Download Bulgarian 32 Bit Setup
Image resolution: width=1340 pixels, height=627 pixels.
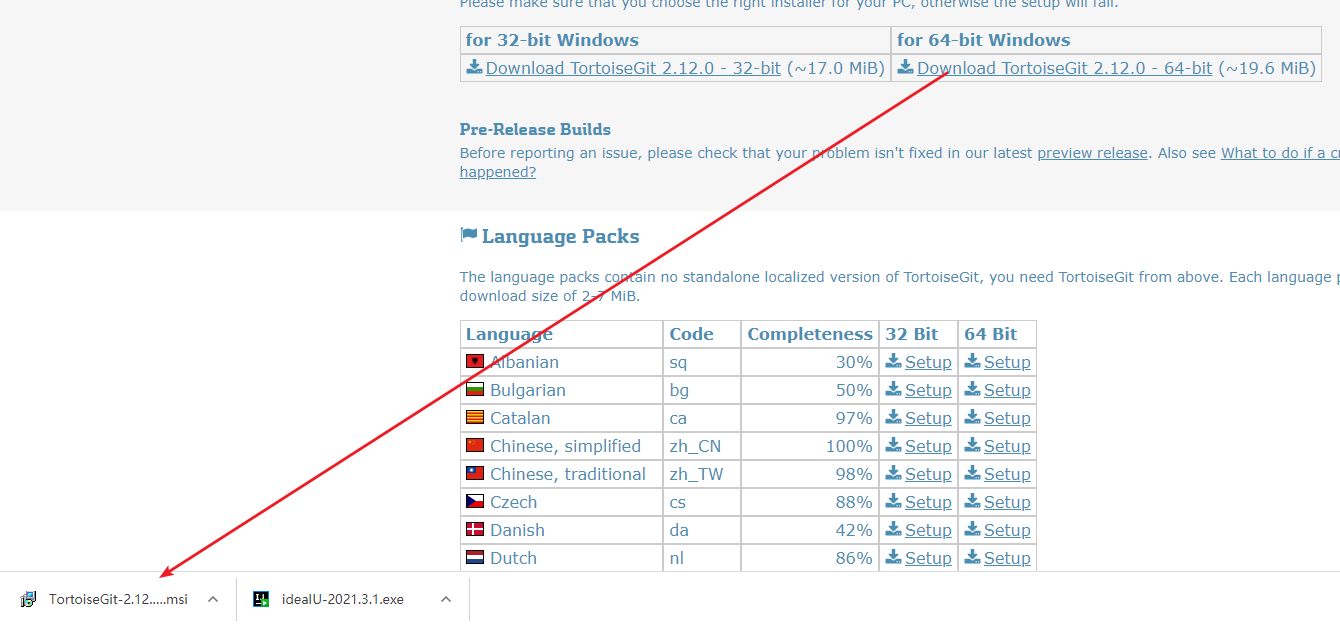928,390
